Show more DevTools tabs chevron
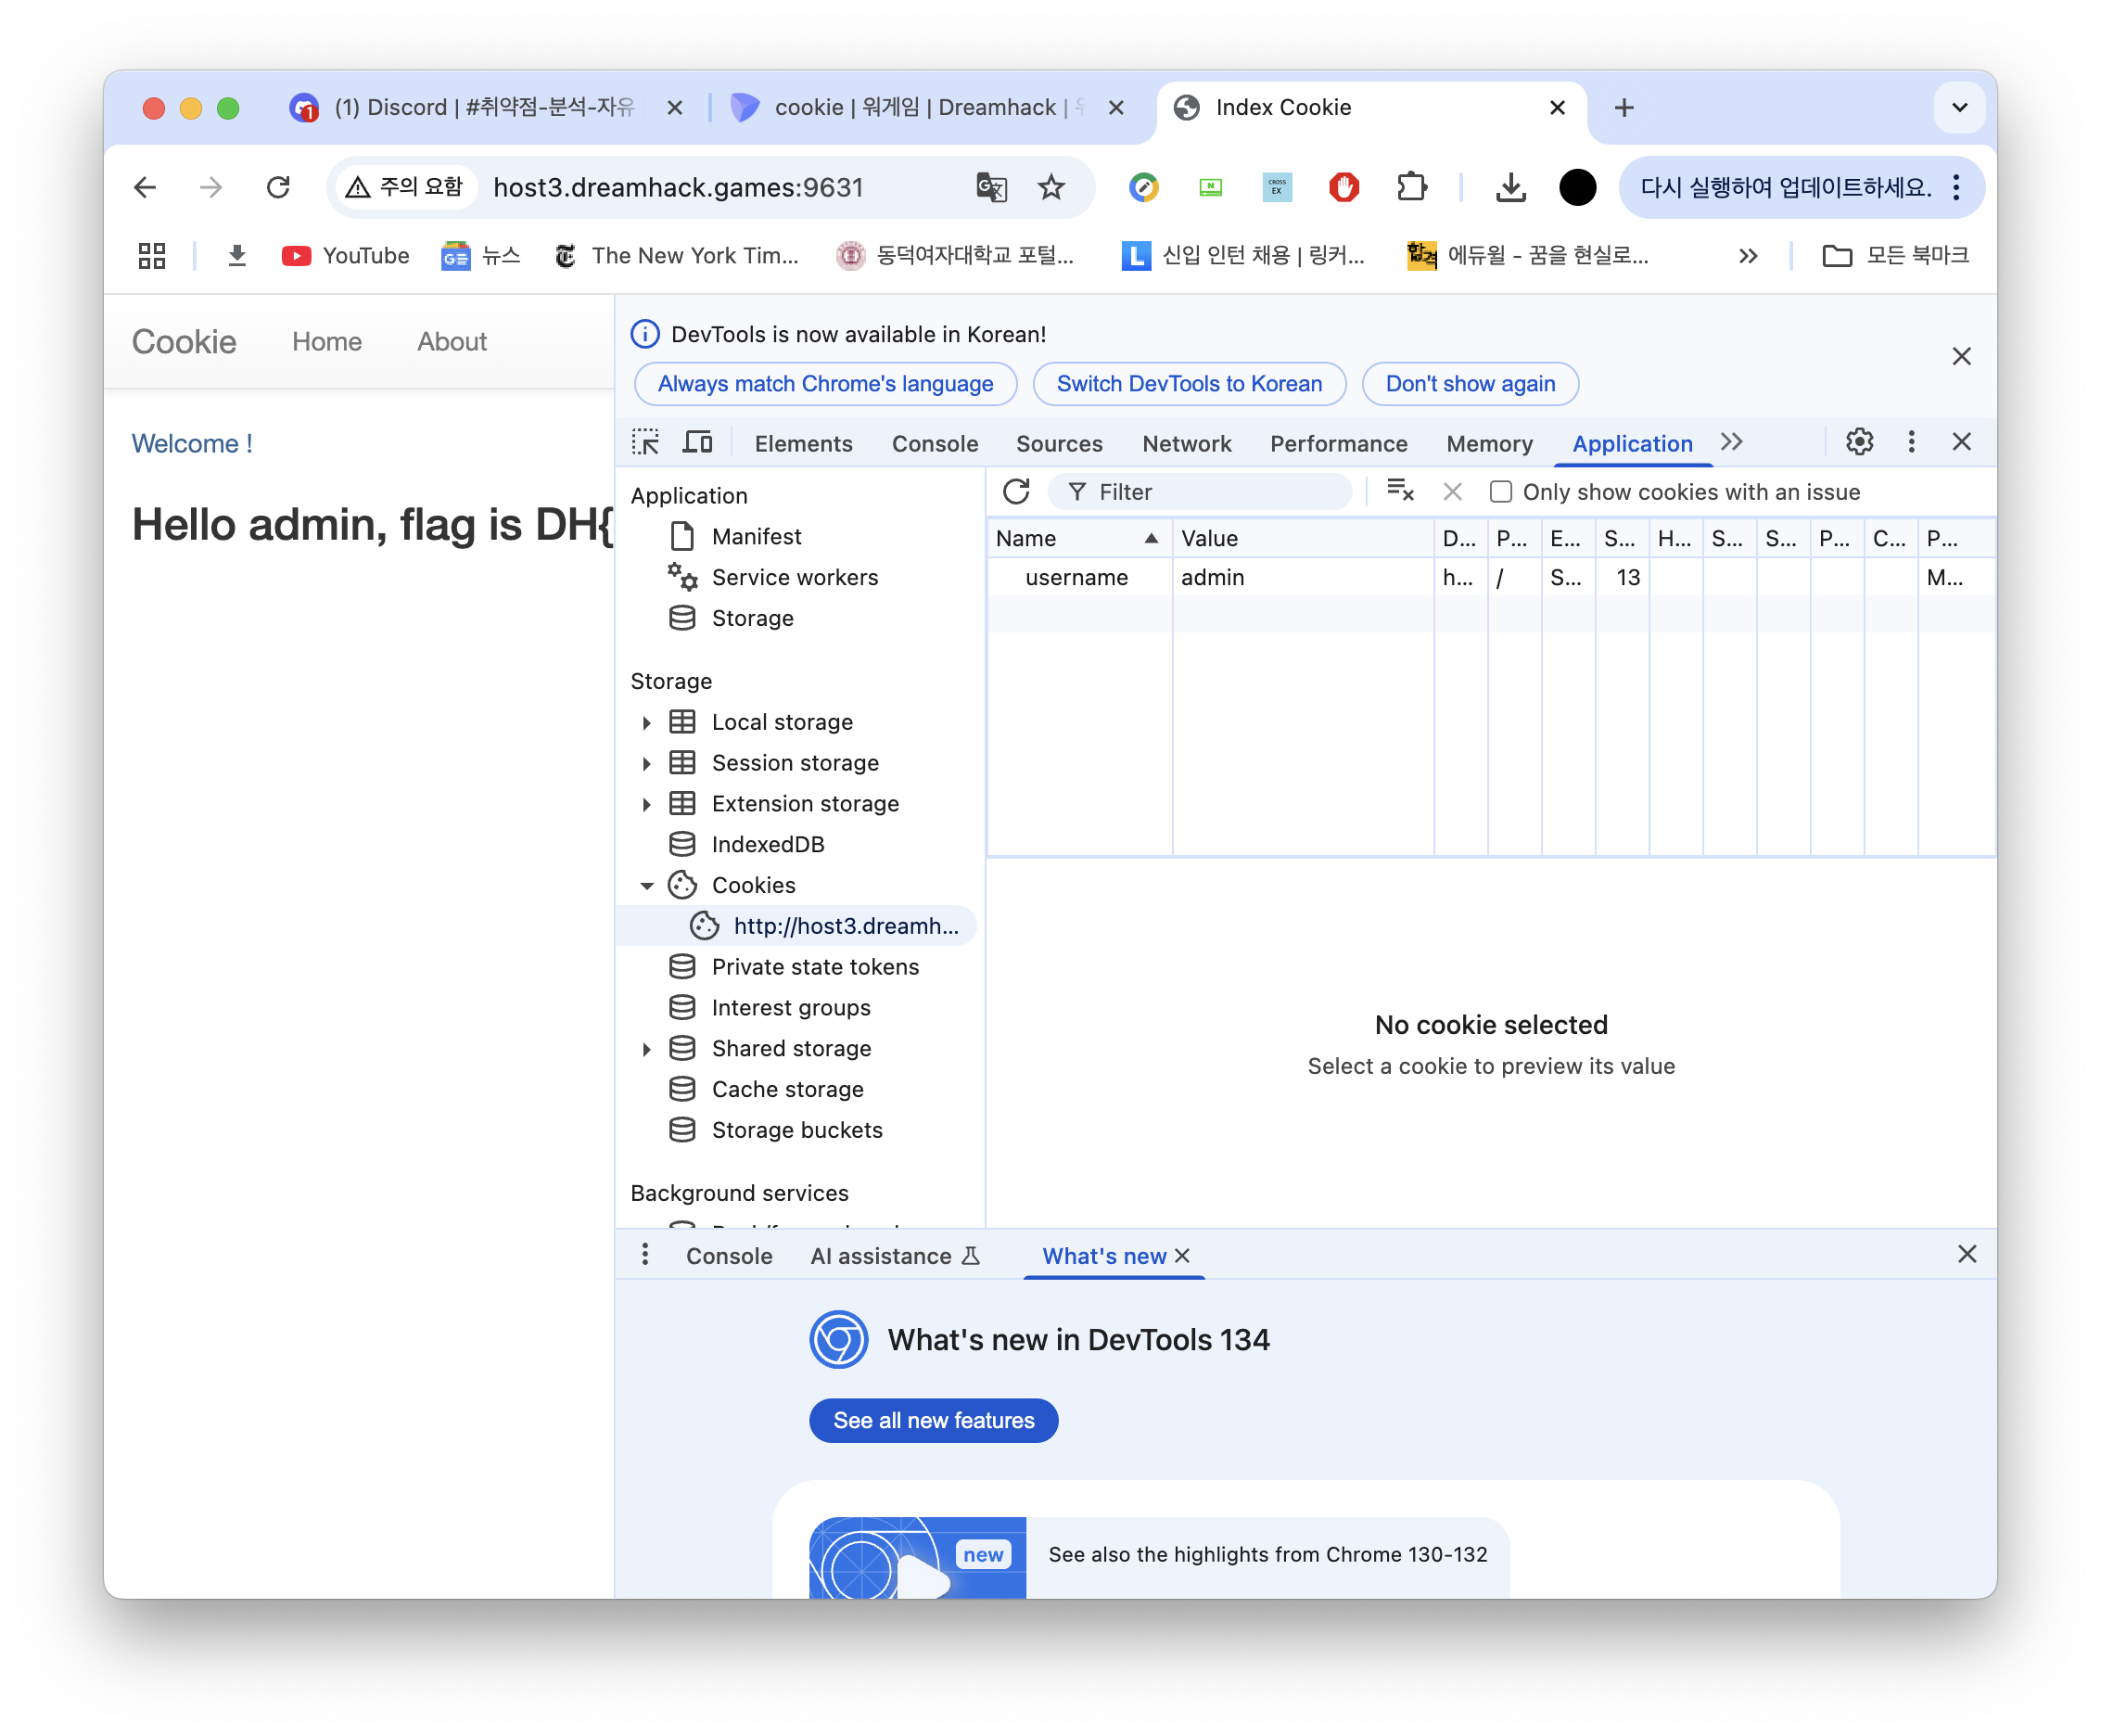This screenshot has height=1736, width=2101. 1732,442
